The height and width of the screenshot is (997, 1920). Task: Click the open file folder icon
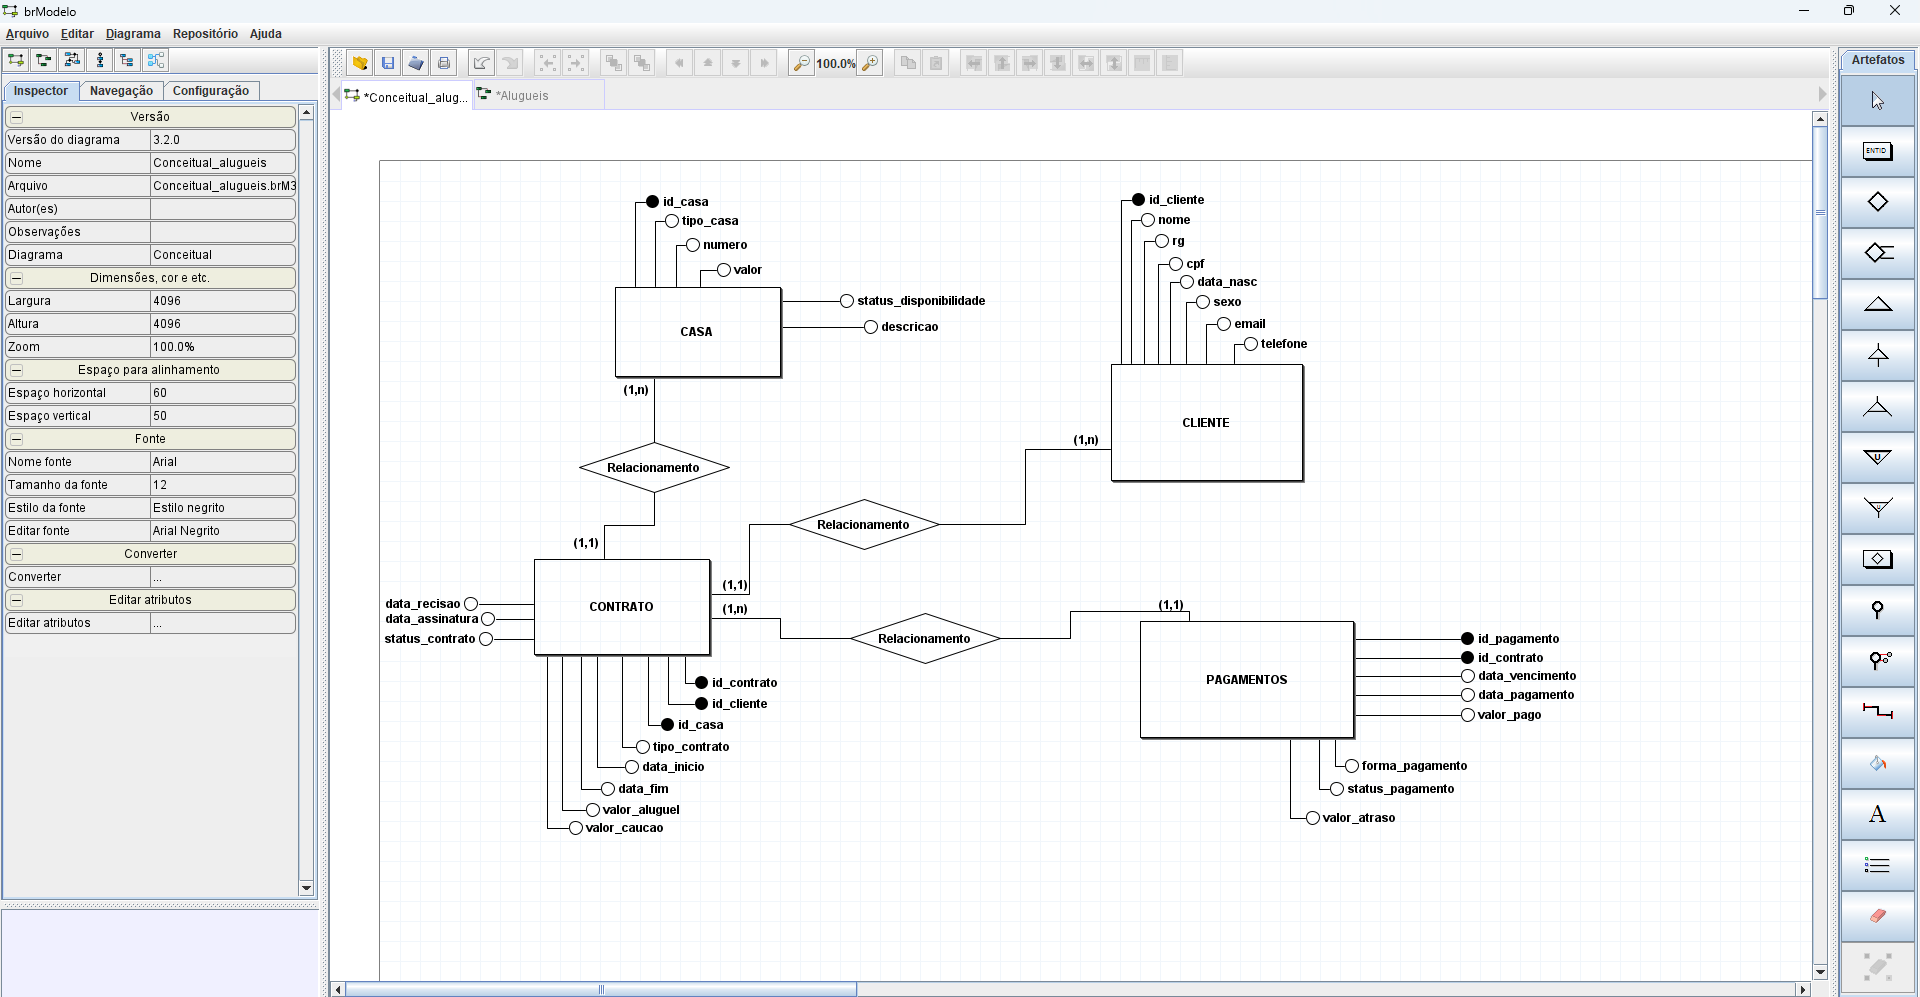point(360,63)
